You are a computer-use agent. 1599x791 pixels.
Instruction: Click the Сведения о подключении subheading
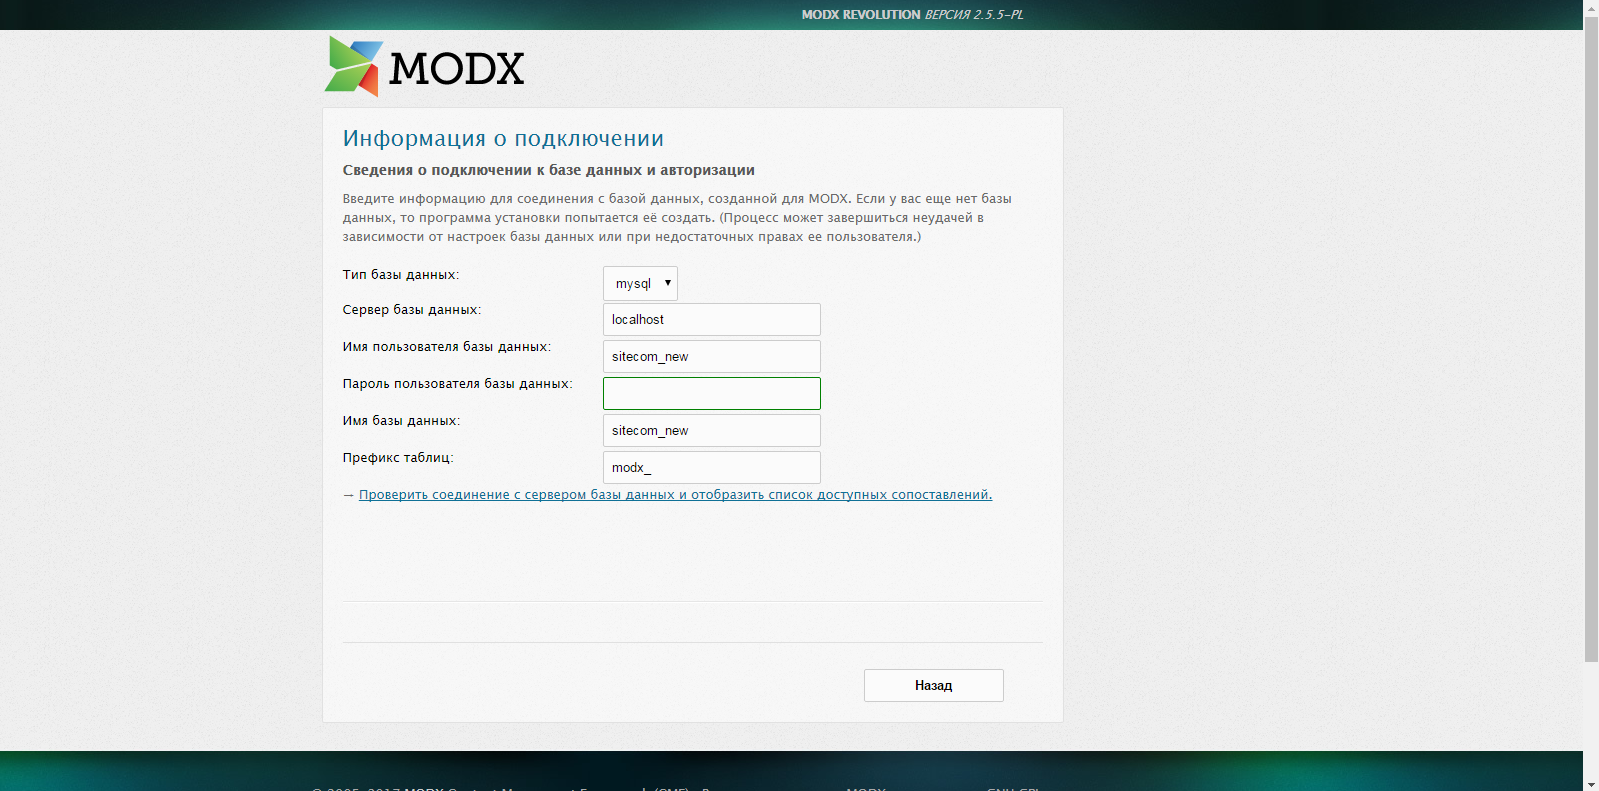pyautogui.click(x=549, y=170)
